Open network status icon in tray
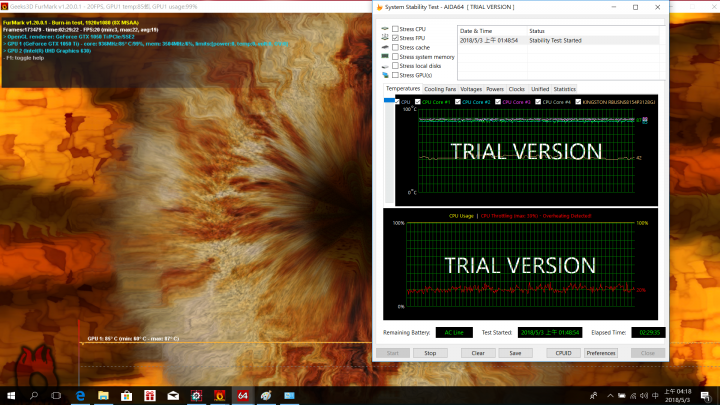This screenshot has width=720, height=405. pos(633,395)
